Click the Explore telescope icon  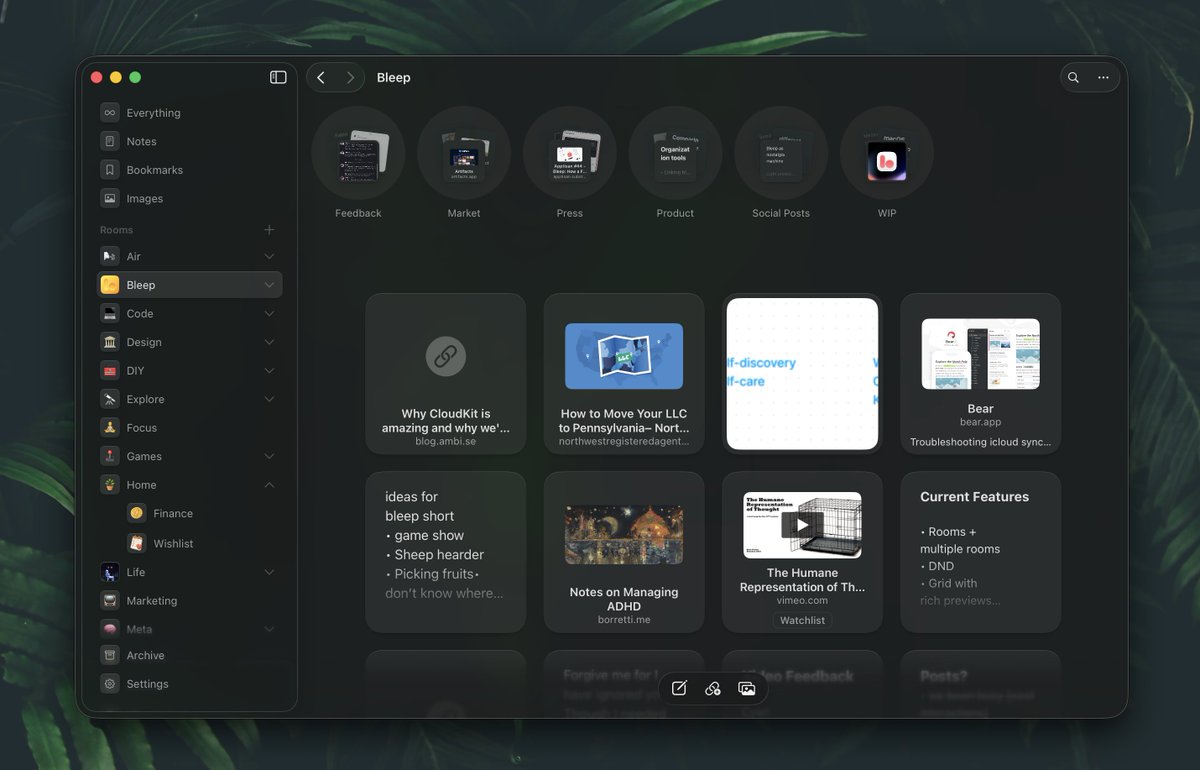110,399
